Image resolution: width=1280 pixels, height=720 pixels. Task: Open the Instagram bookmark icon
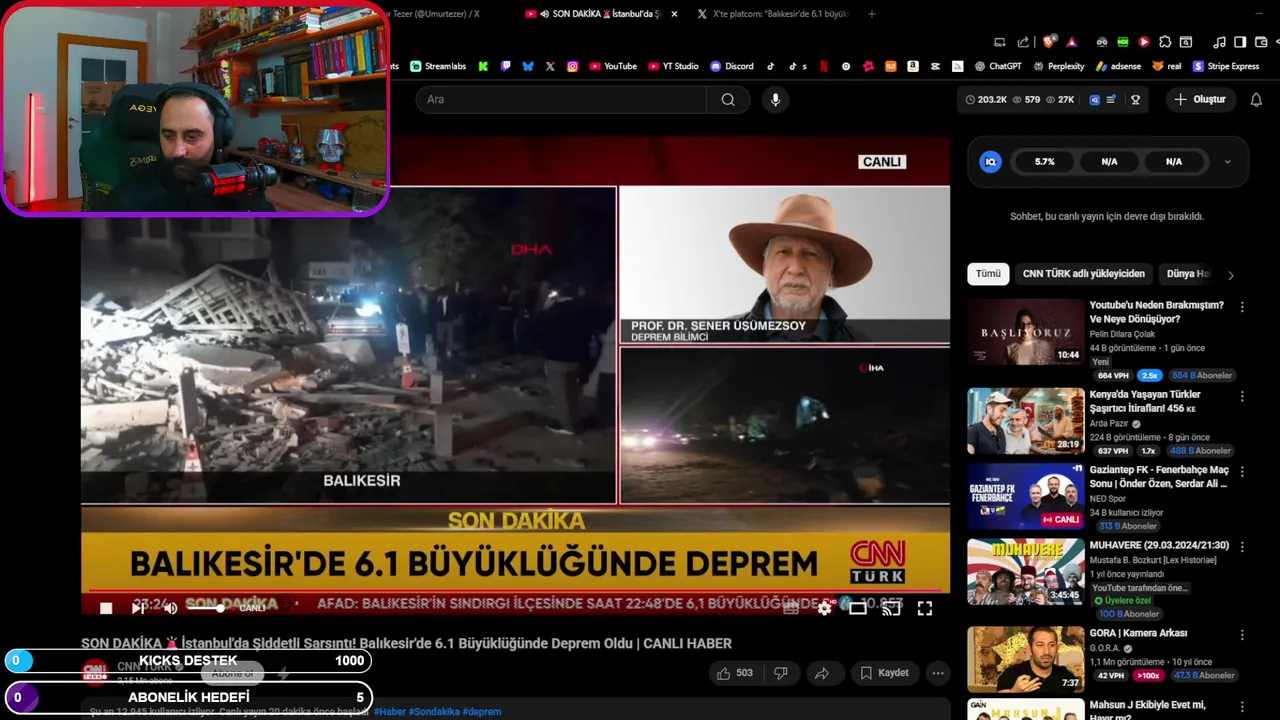pos(572,66)
